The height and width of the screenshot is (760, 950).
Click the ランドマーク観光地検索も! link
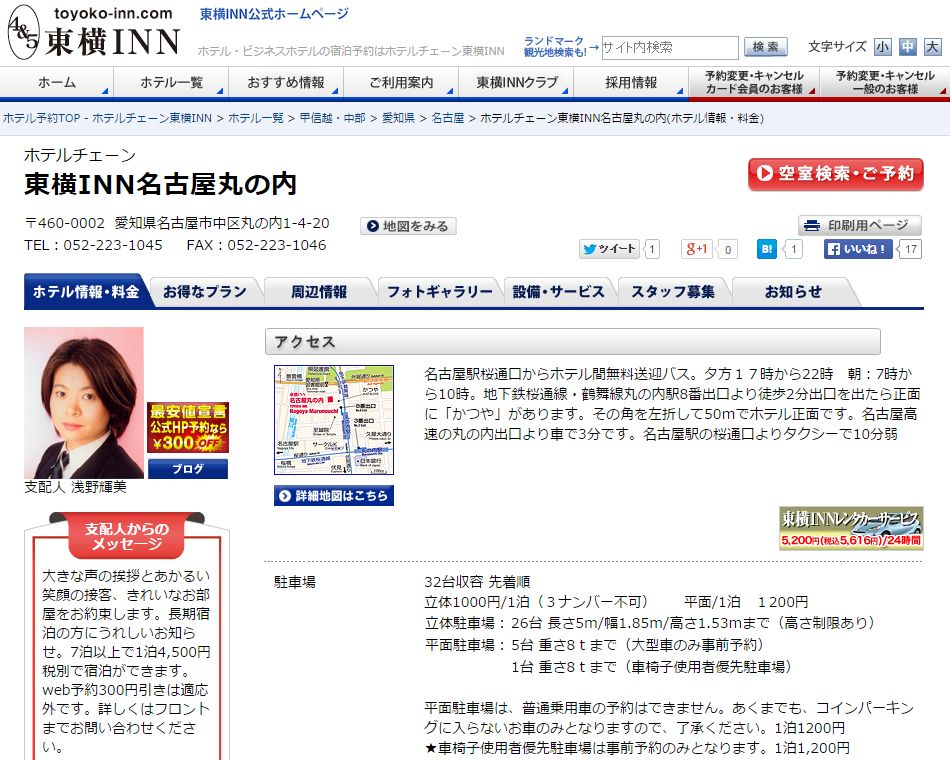tap(555, 47)
